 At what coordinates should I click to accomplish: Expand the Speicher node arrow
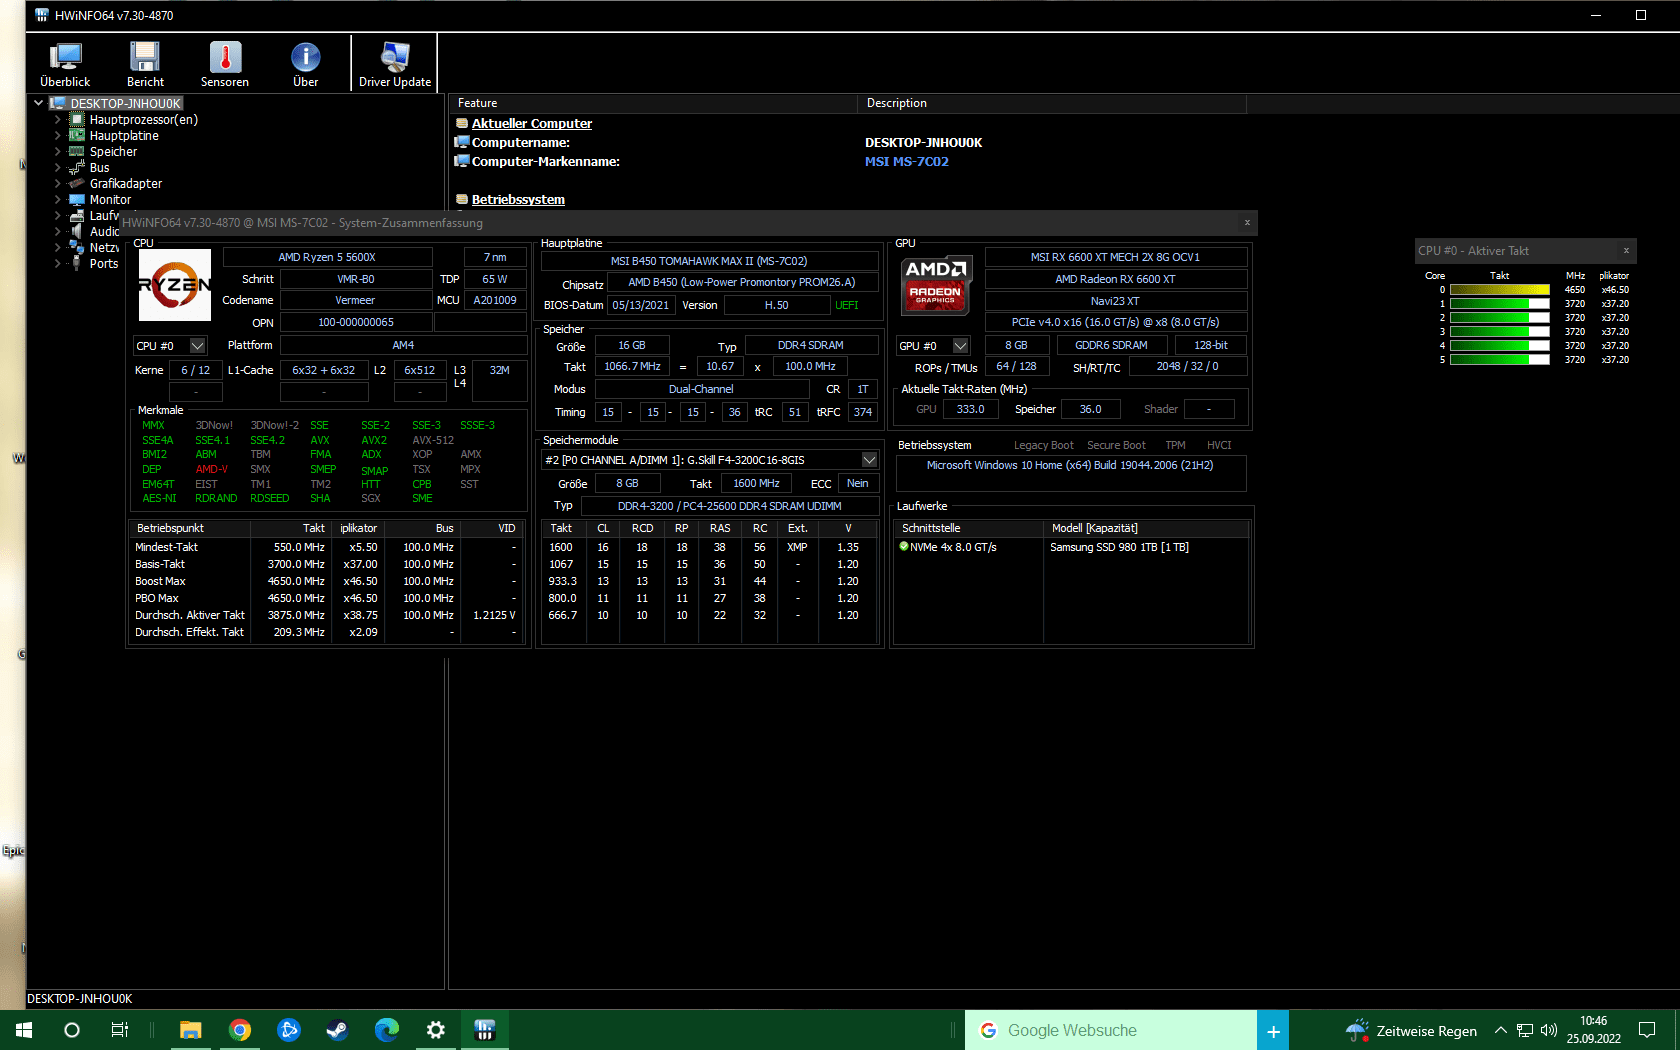pos(57,152)
